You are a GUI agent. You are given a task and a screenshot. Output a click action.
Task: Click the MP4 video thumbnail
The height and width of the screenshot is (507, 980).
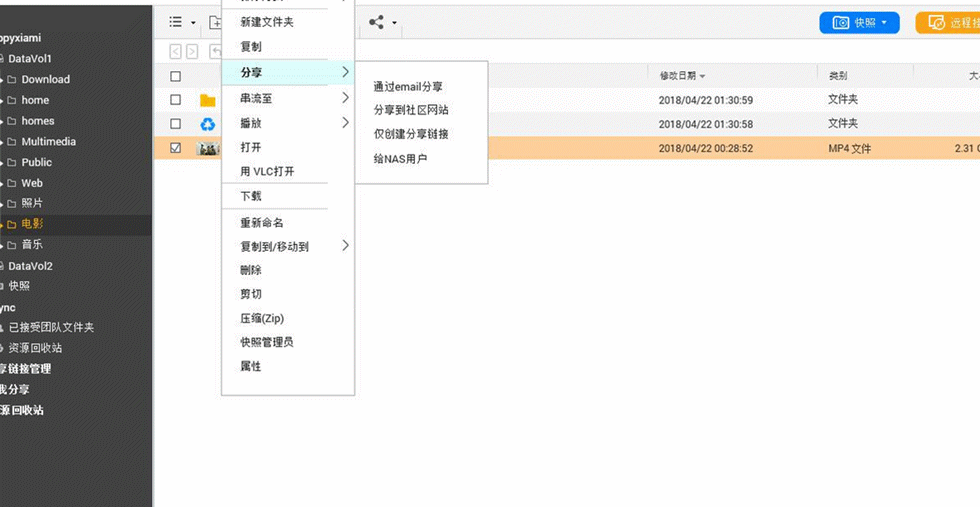click(x=208, y=149)
